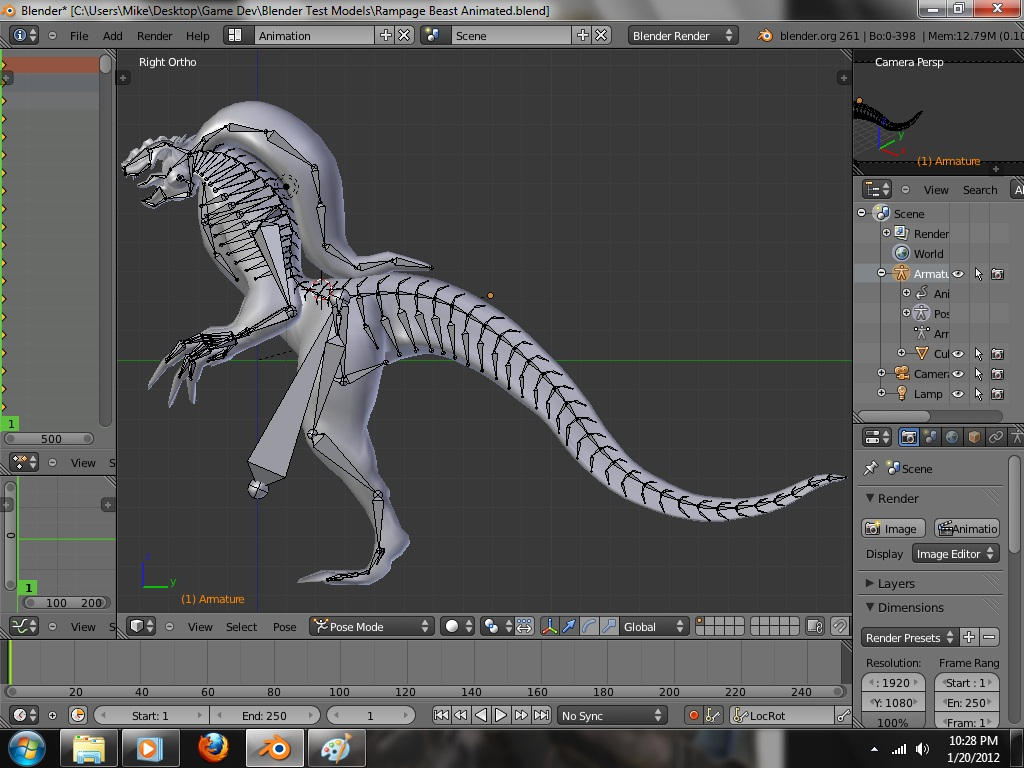
Task: Click the Image render button
Action: [893, 528]
